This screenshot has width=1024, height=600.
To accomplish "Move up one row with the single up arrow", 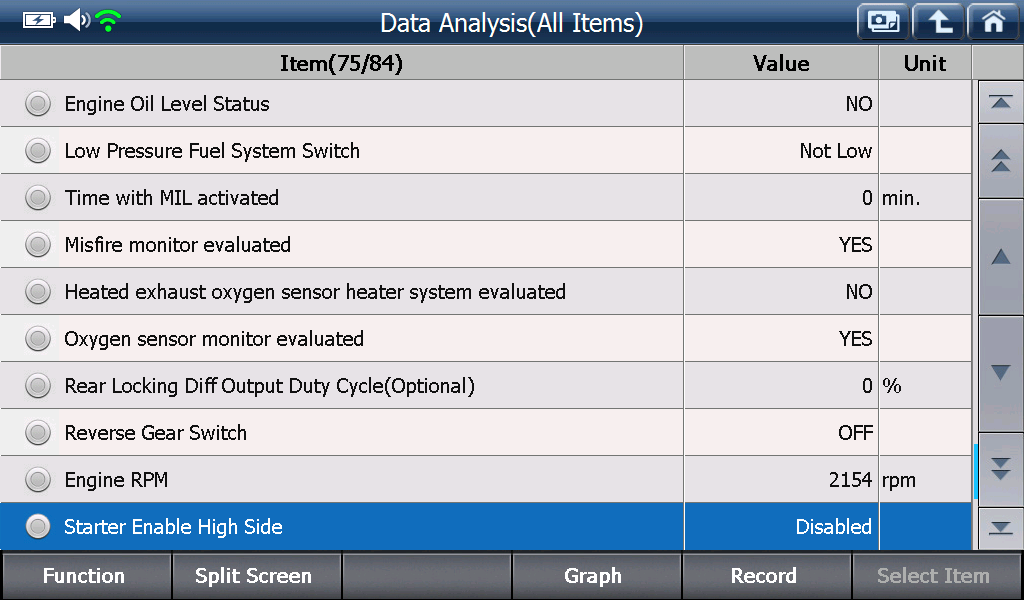I will [x=1000, y=257].
